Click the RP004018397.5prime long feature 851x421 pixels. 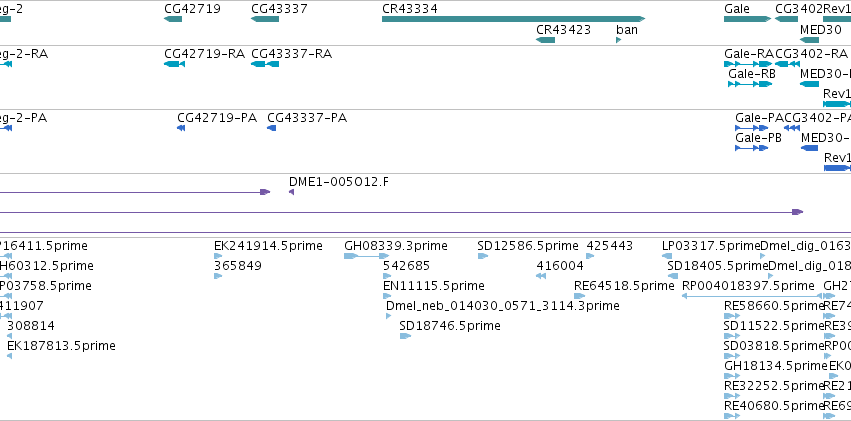click(x=752, y=296)
